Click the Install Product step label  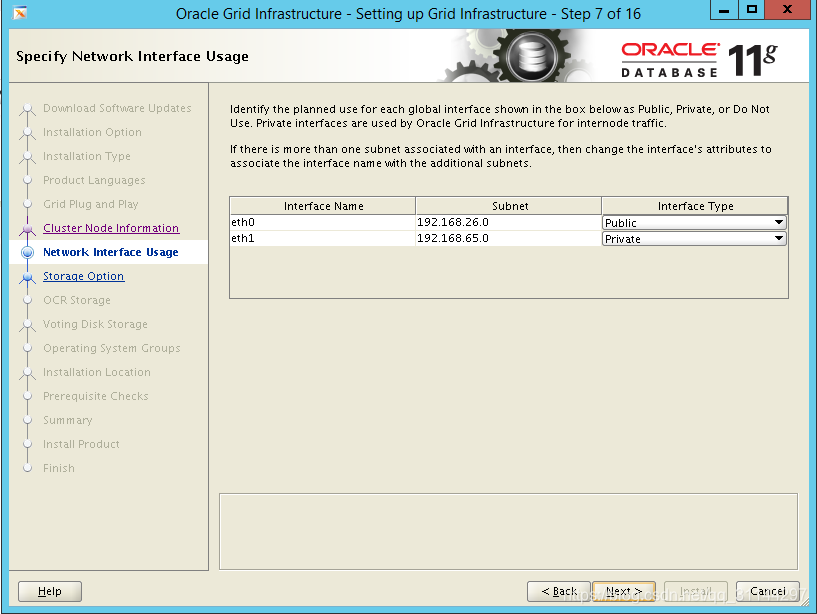tap(81, 444)
